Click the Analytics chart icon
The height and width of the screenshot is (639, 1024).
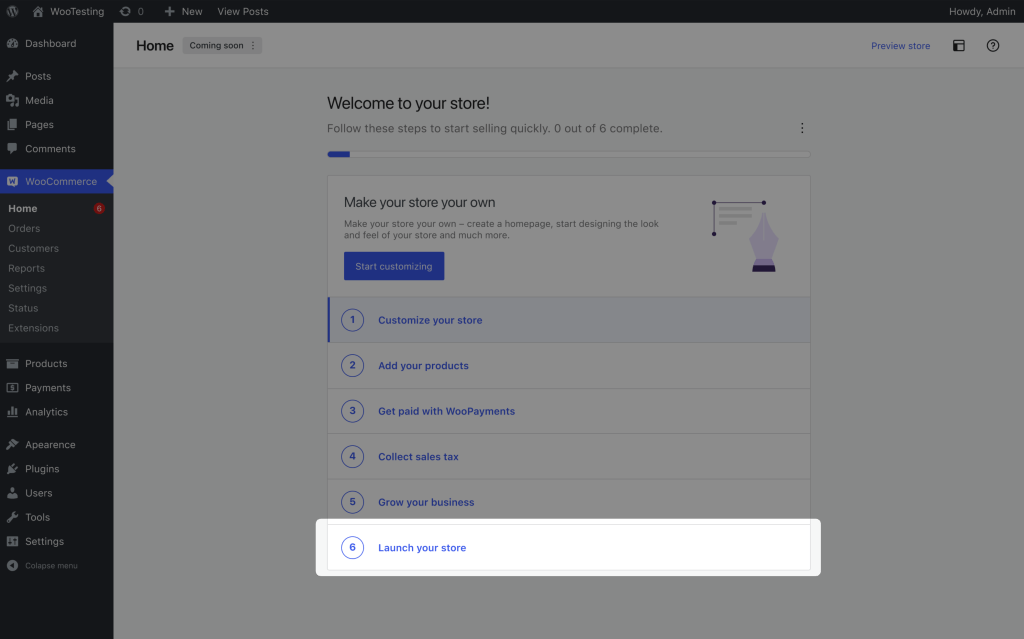tap(13, 411)
